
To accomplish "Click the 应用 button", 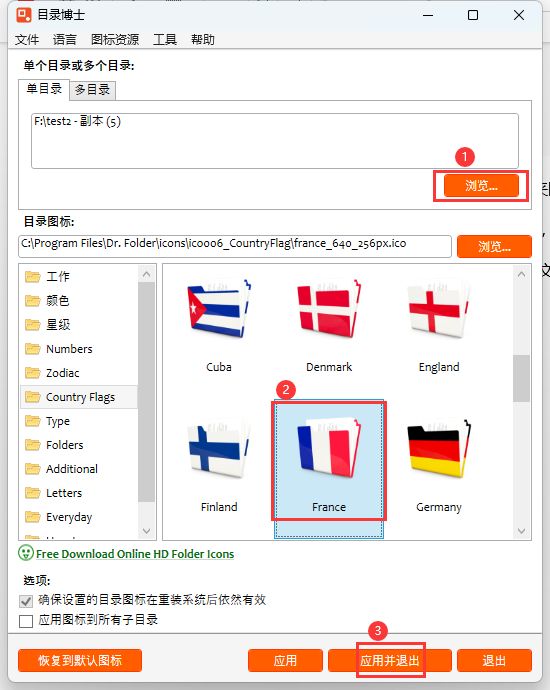I will tap(285, 661).
